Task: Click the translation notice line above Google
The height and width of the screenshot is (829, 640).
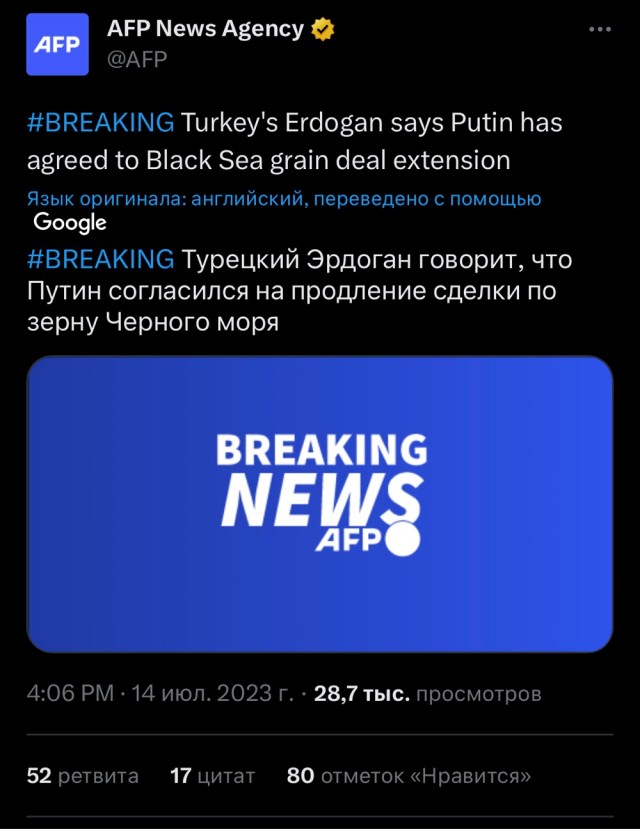Action: coord(283,198)
